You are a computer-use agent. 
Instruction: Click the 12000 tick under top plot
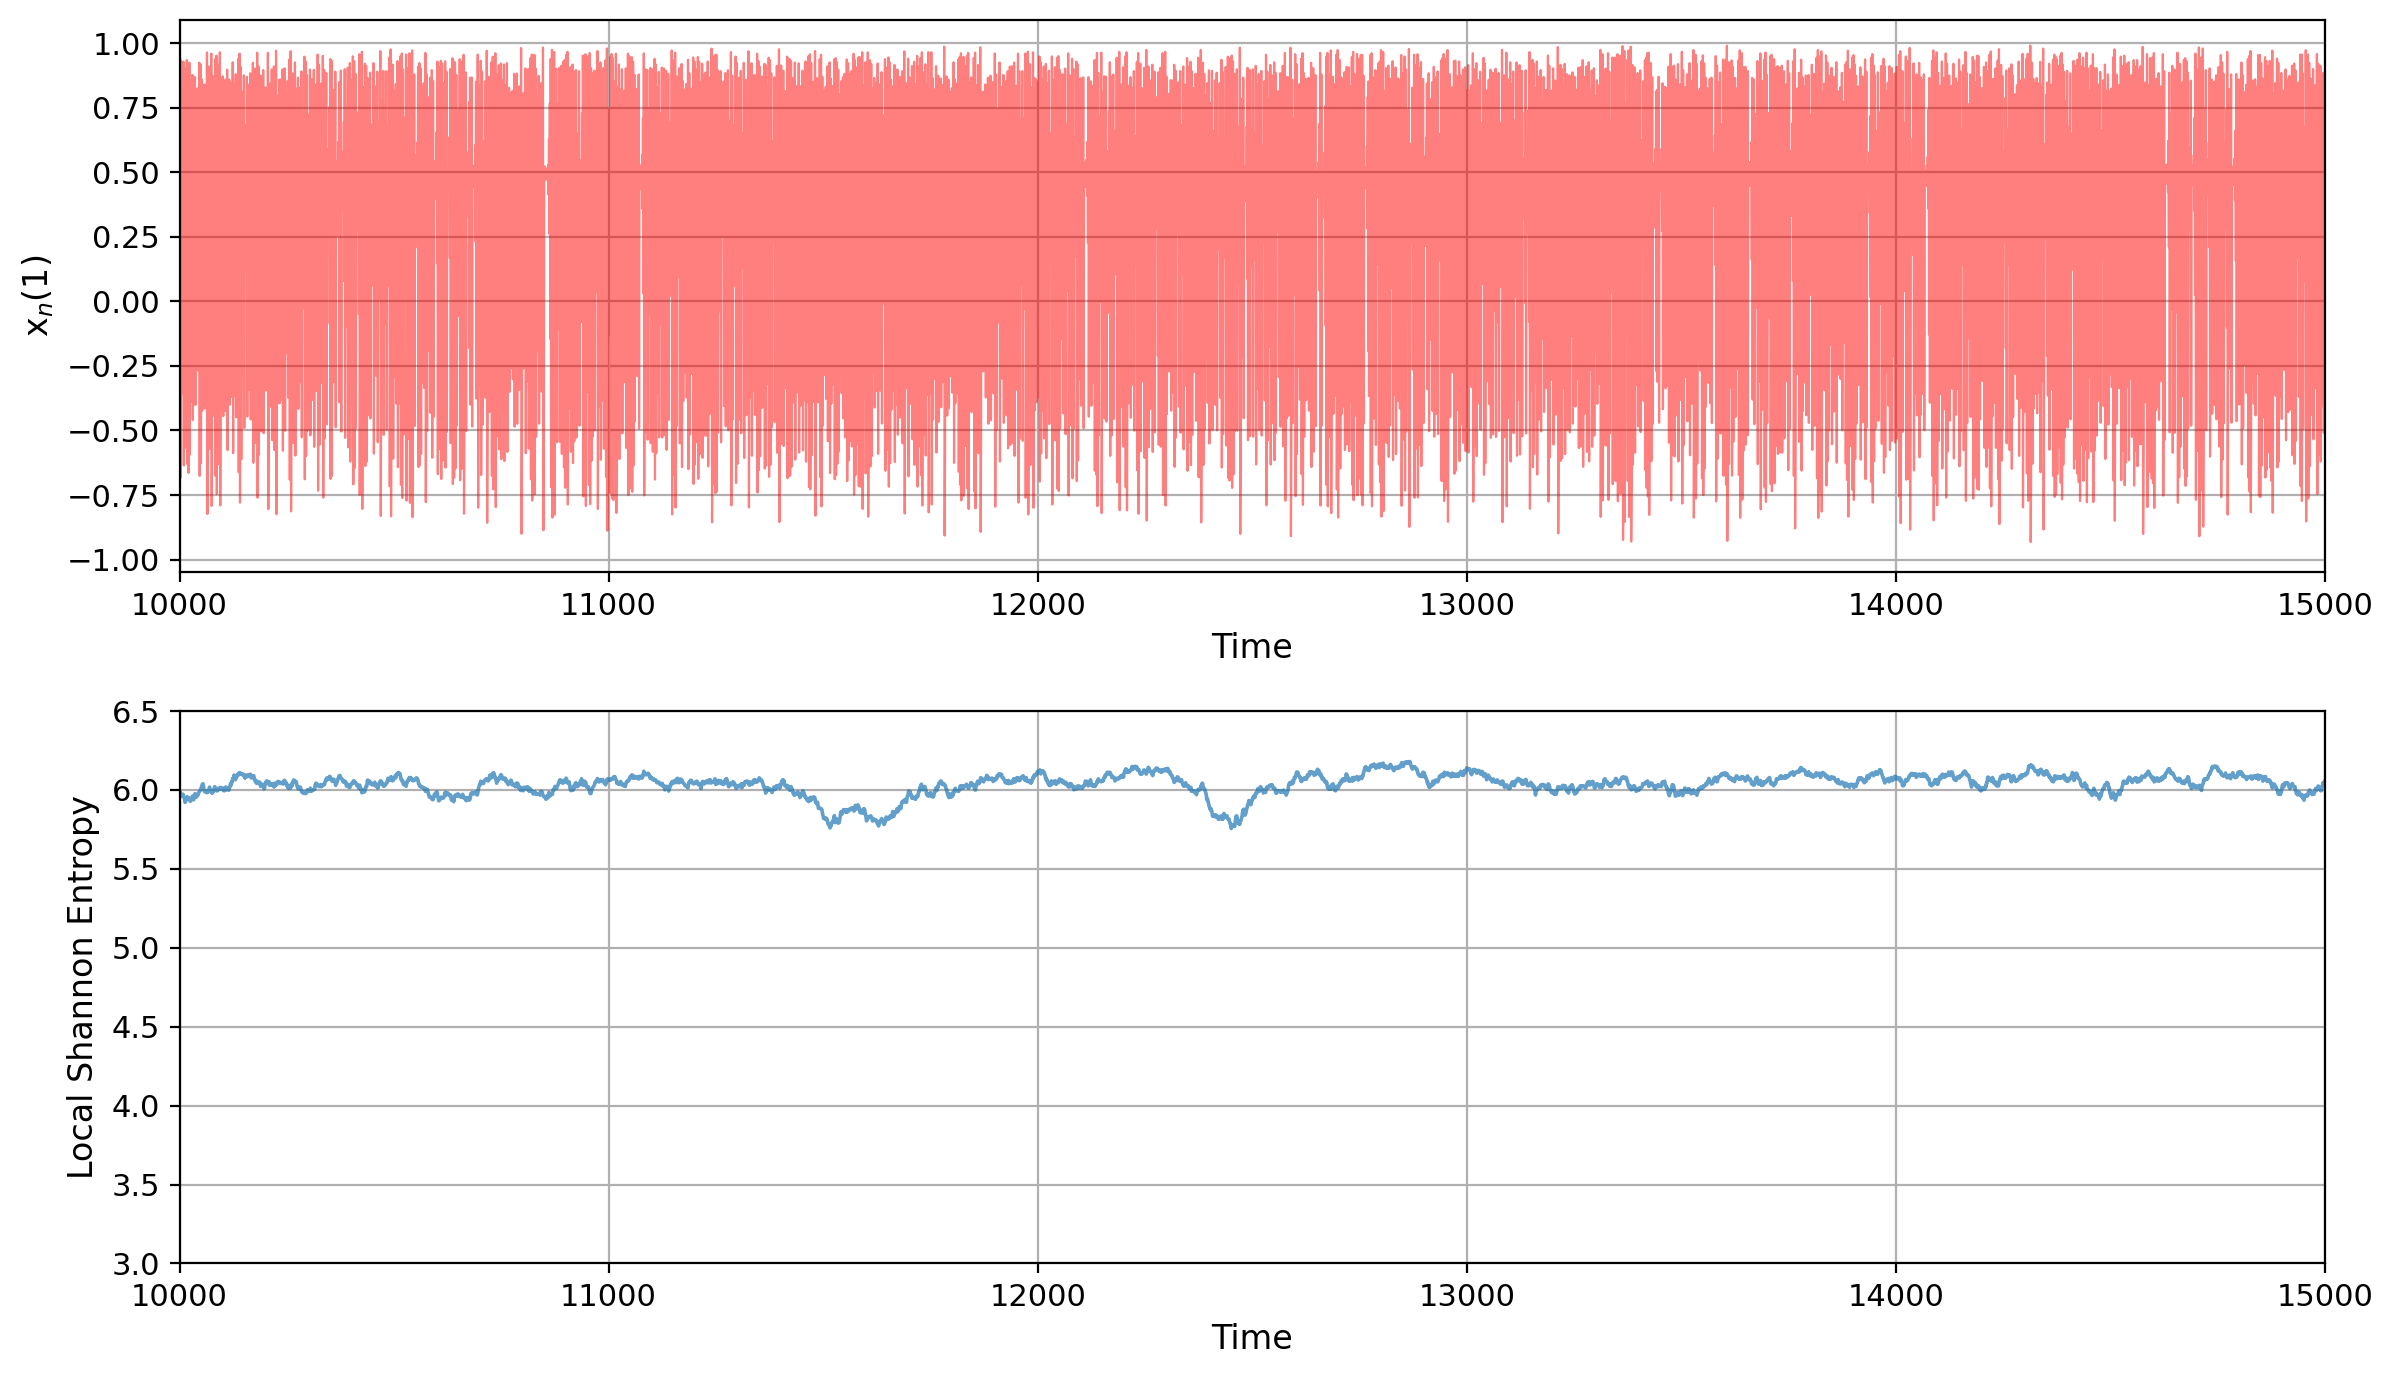tap(1037, 605)
